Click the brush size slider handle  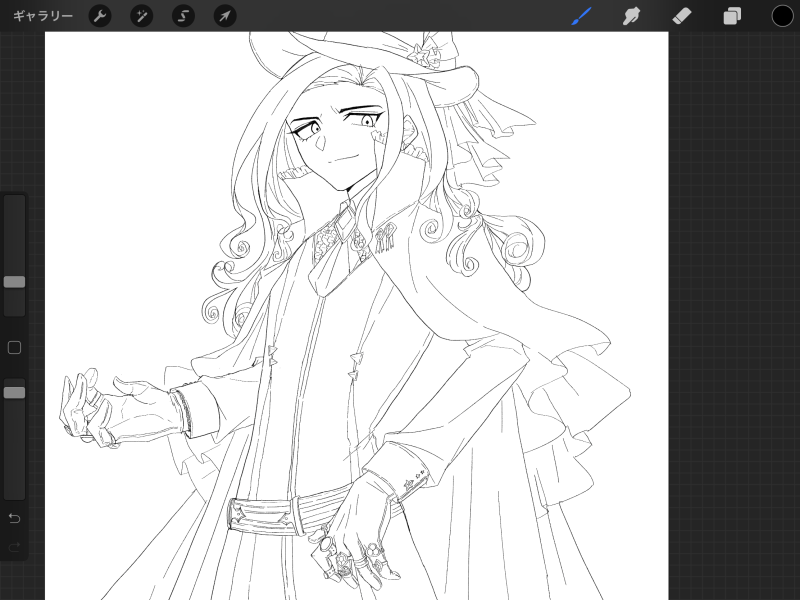tap(14, 282)
